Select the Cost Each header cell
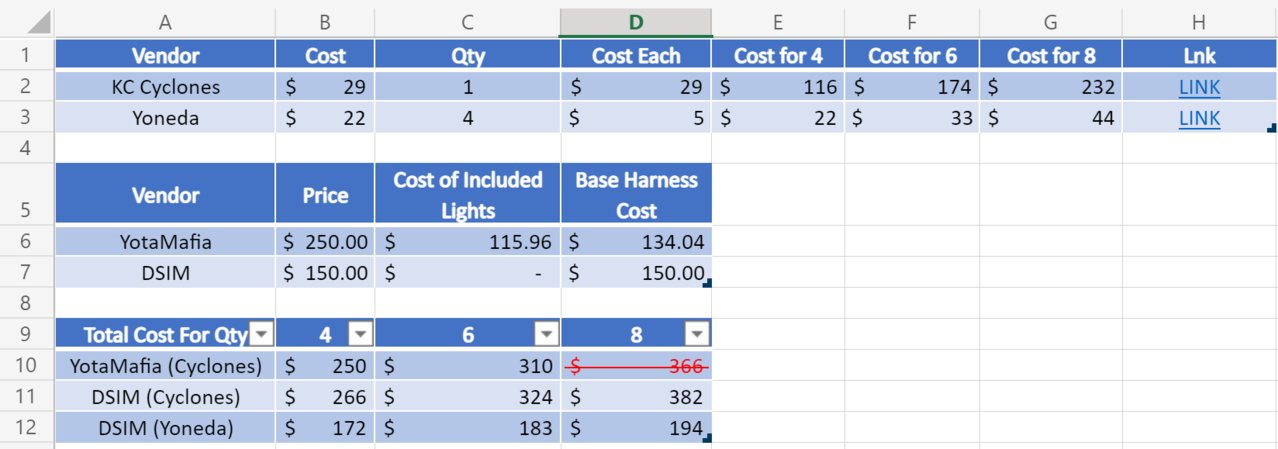The height and width of the screenshot is (449, 1278). (636, 56)
